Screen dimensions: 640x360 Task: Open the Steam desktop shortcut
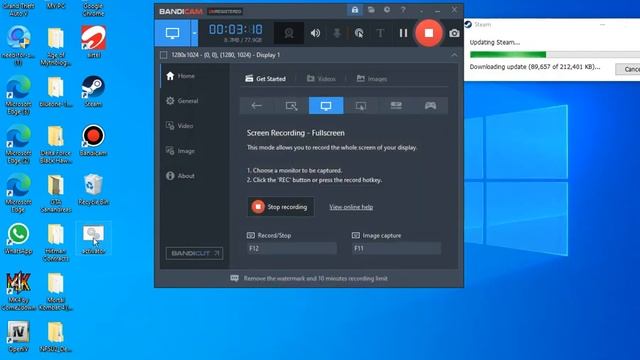(93, 91)
